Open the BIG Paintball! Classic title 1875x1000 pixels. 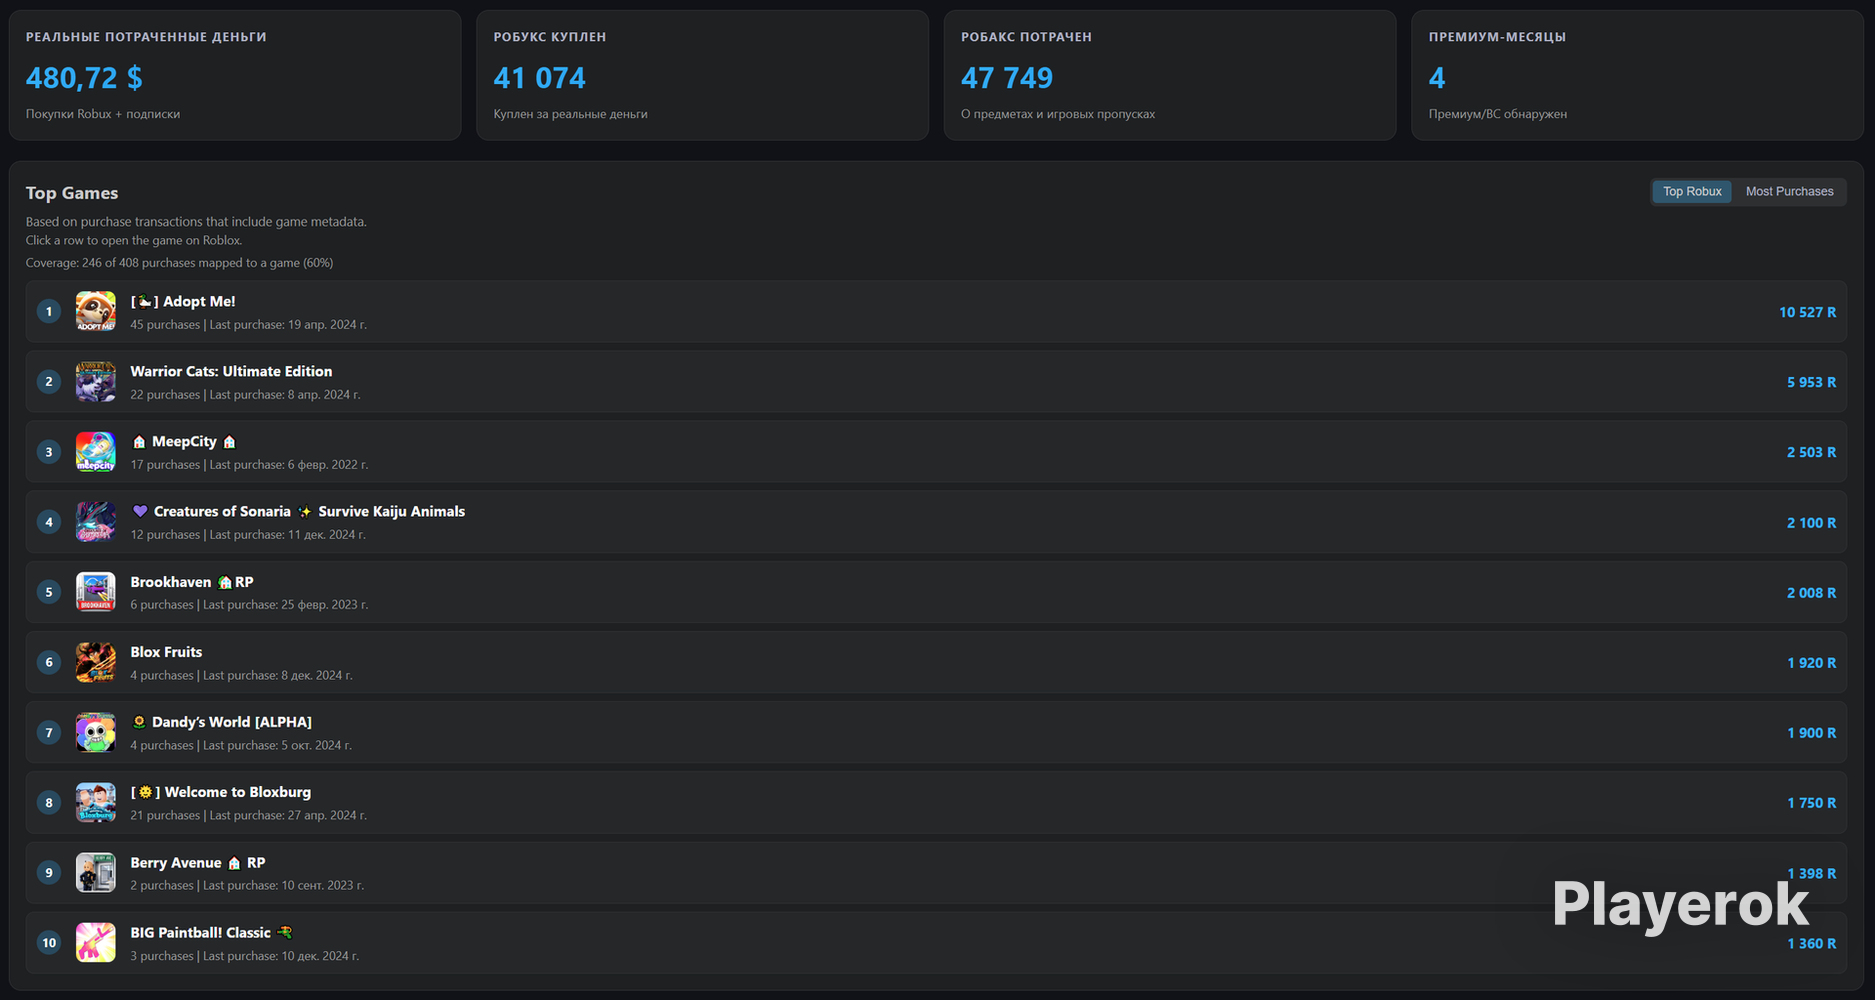(212, 932)
